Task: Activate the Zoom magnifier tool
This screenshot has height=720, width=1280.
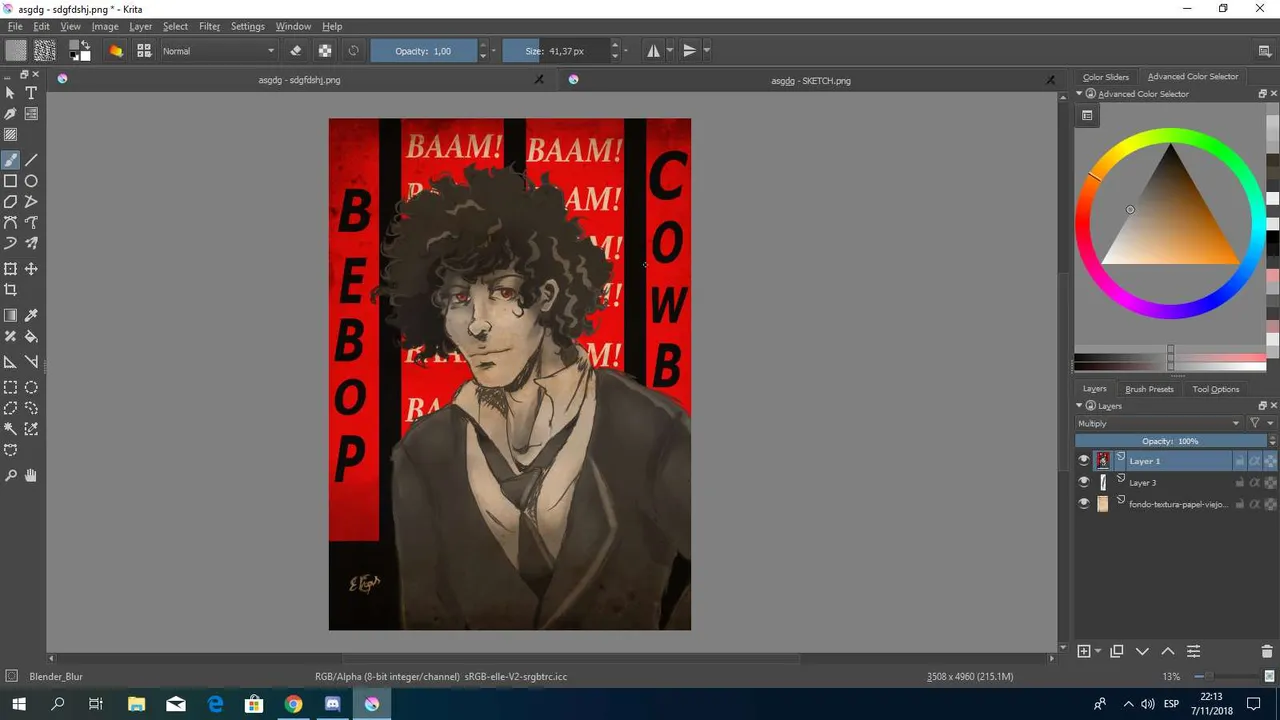Action: pos(10,476)
